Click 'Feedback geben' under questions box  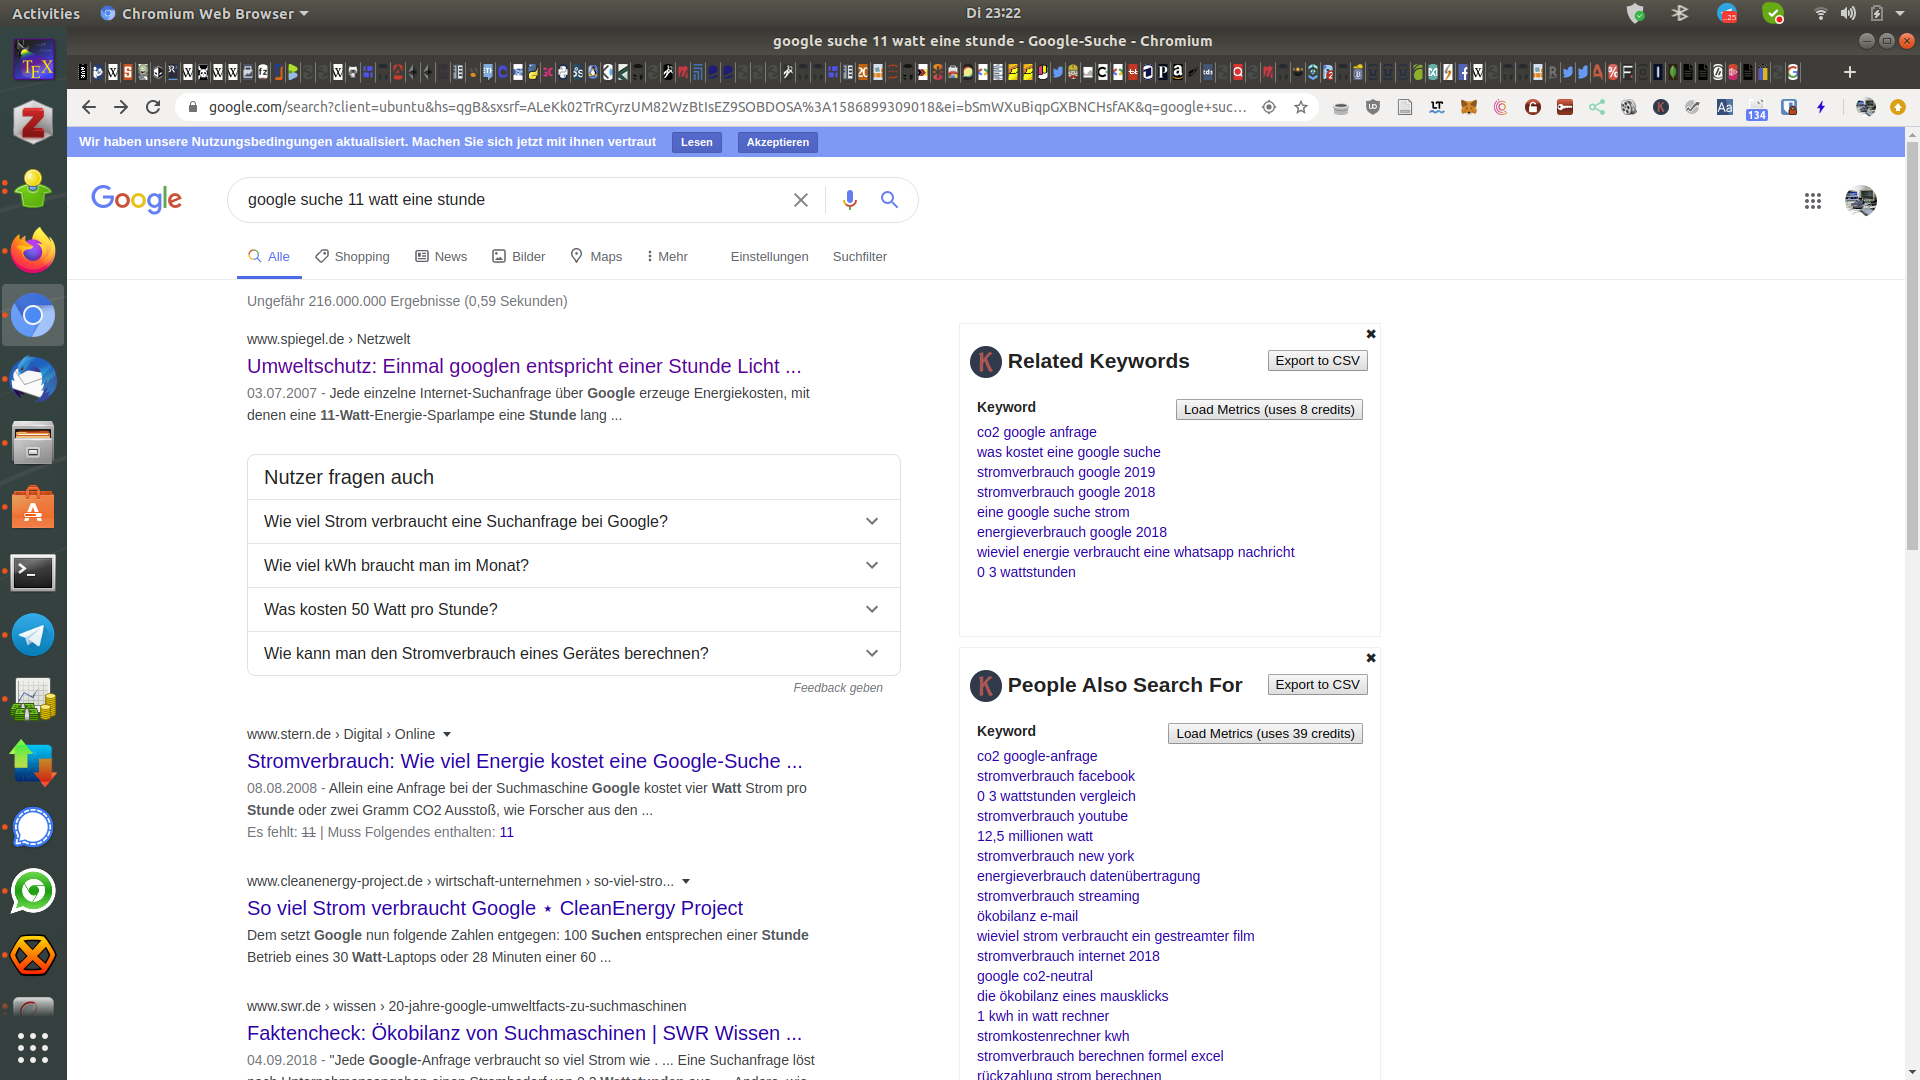click(x=838, y=688)
